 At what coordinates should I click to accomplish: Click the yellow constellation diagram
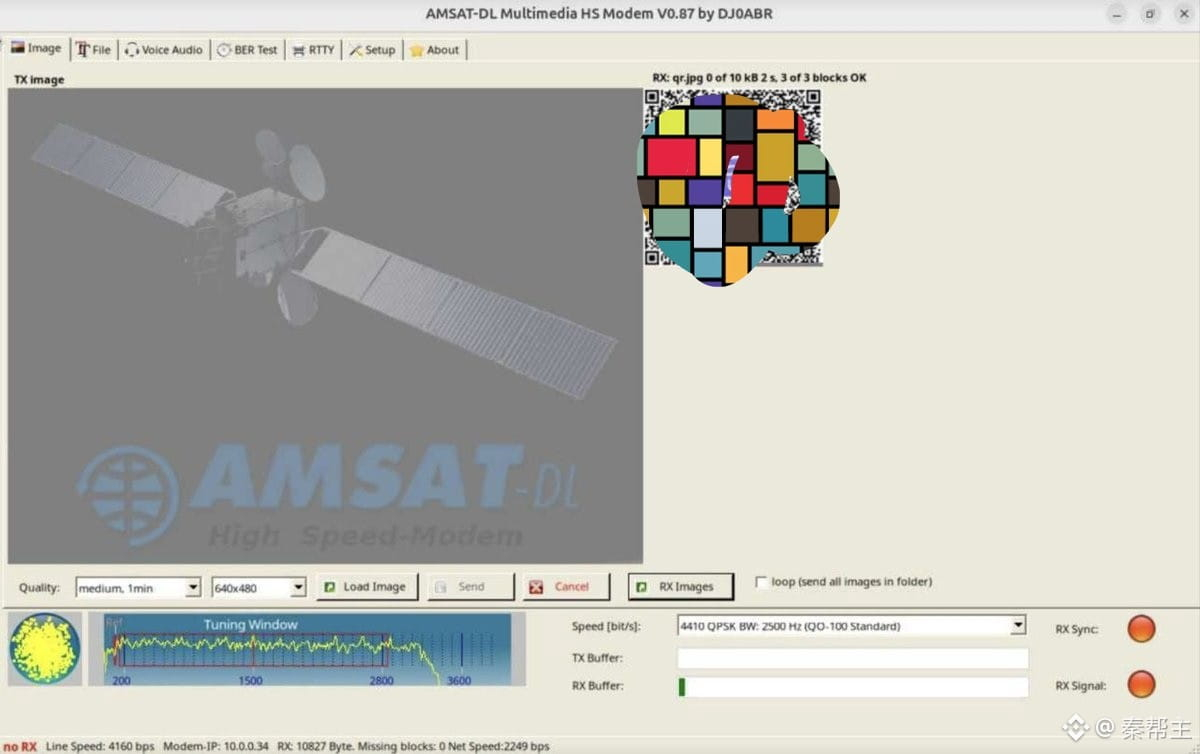tap(45, 648)
